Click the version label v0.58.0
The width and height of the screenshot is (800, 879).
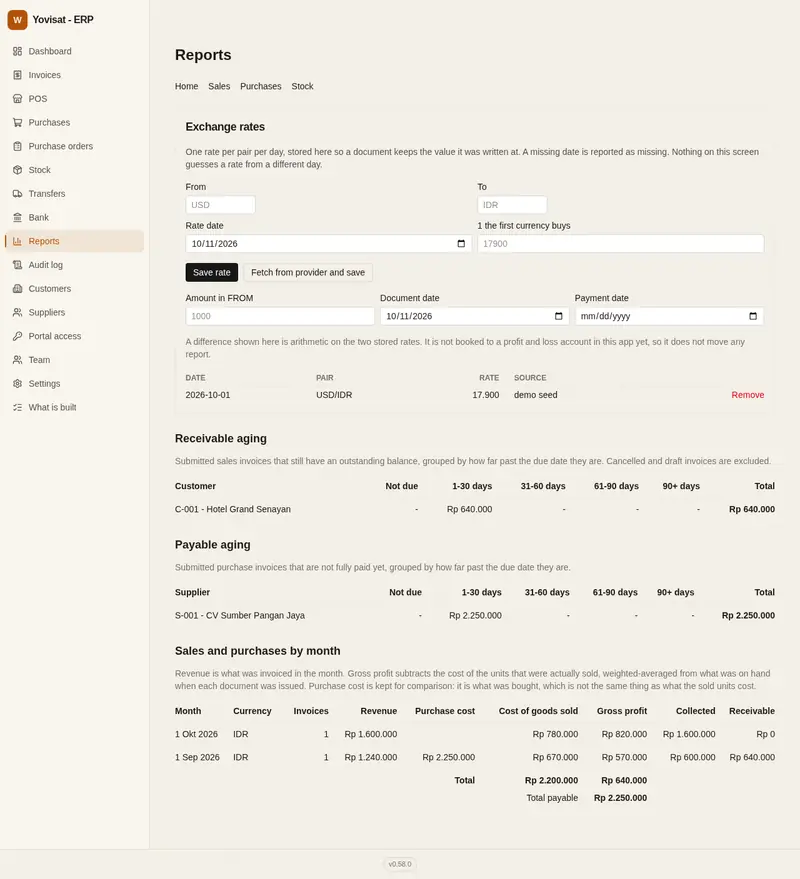pyautogui.click(x=400, y=864)
